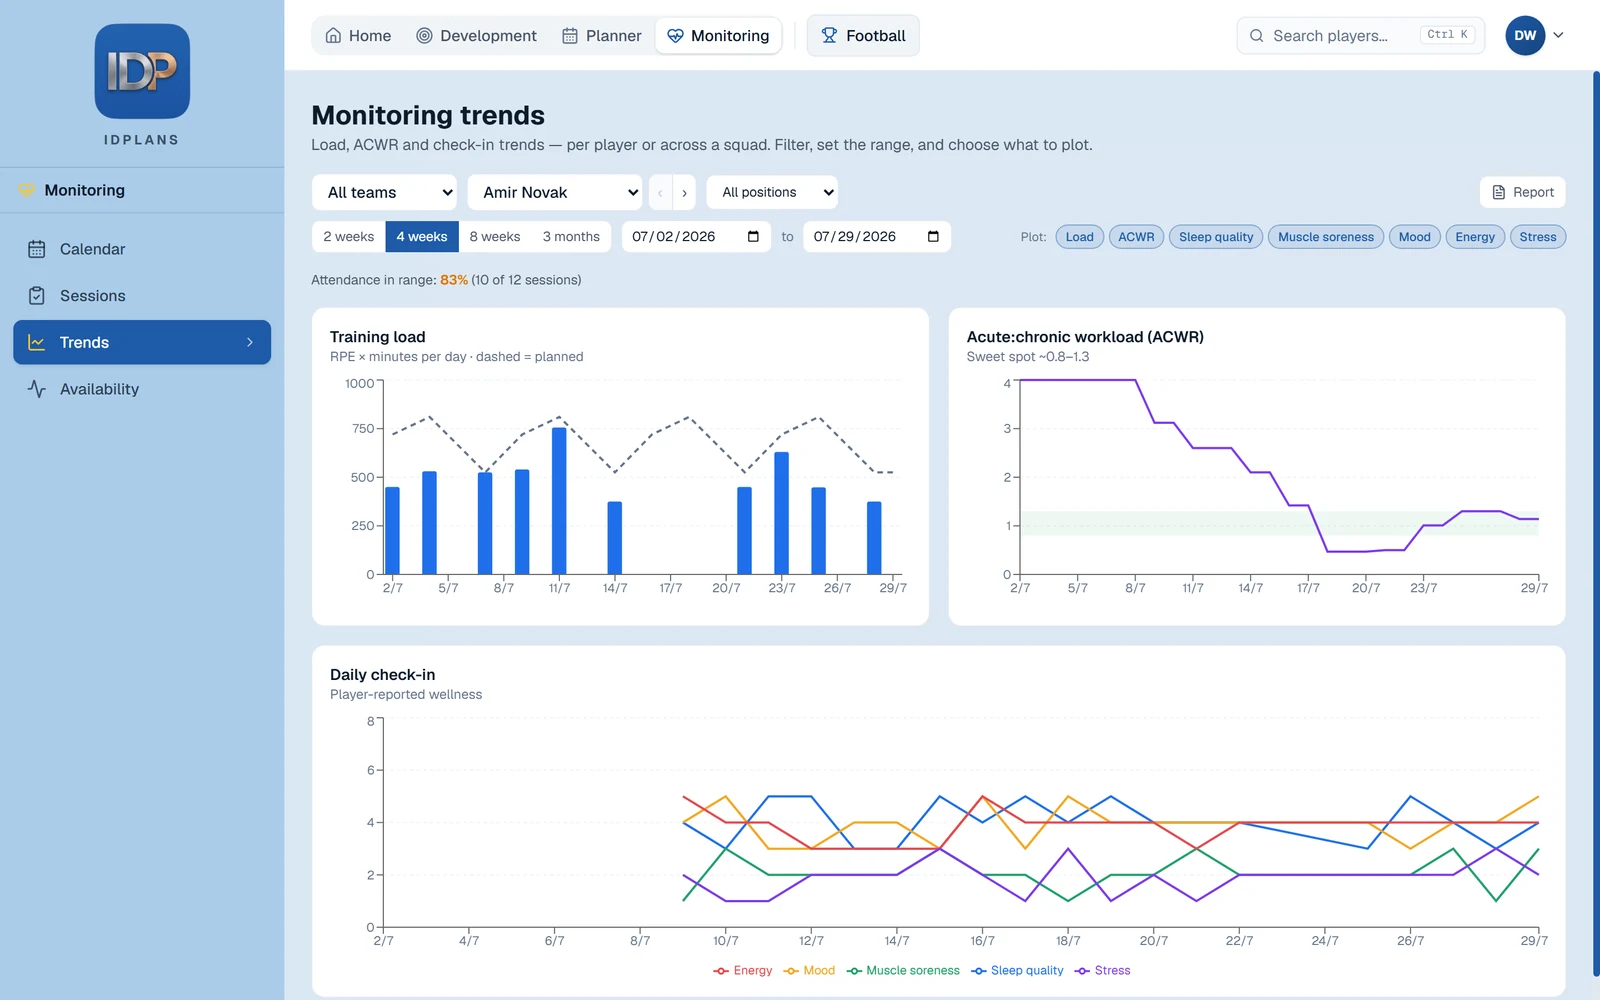
Task: Toggle the Load plot chip
Action: click(x=1079, y=237)
